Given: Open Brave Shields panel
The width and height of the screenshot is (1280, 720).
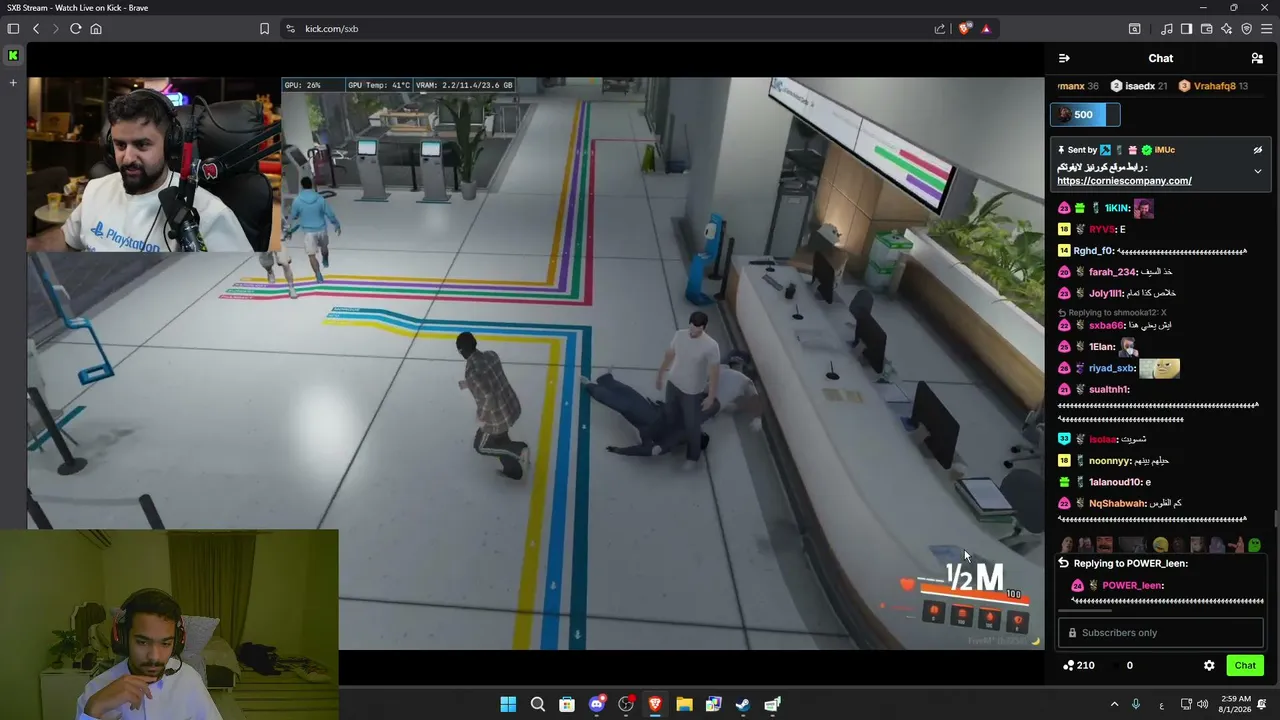Looking at the screenshot, I should [x=964, y=29].
